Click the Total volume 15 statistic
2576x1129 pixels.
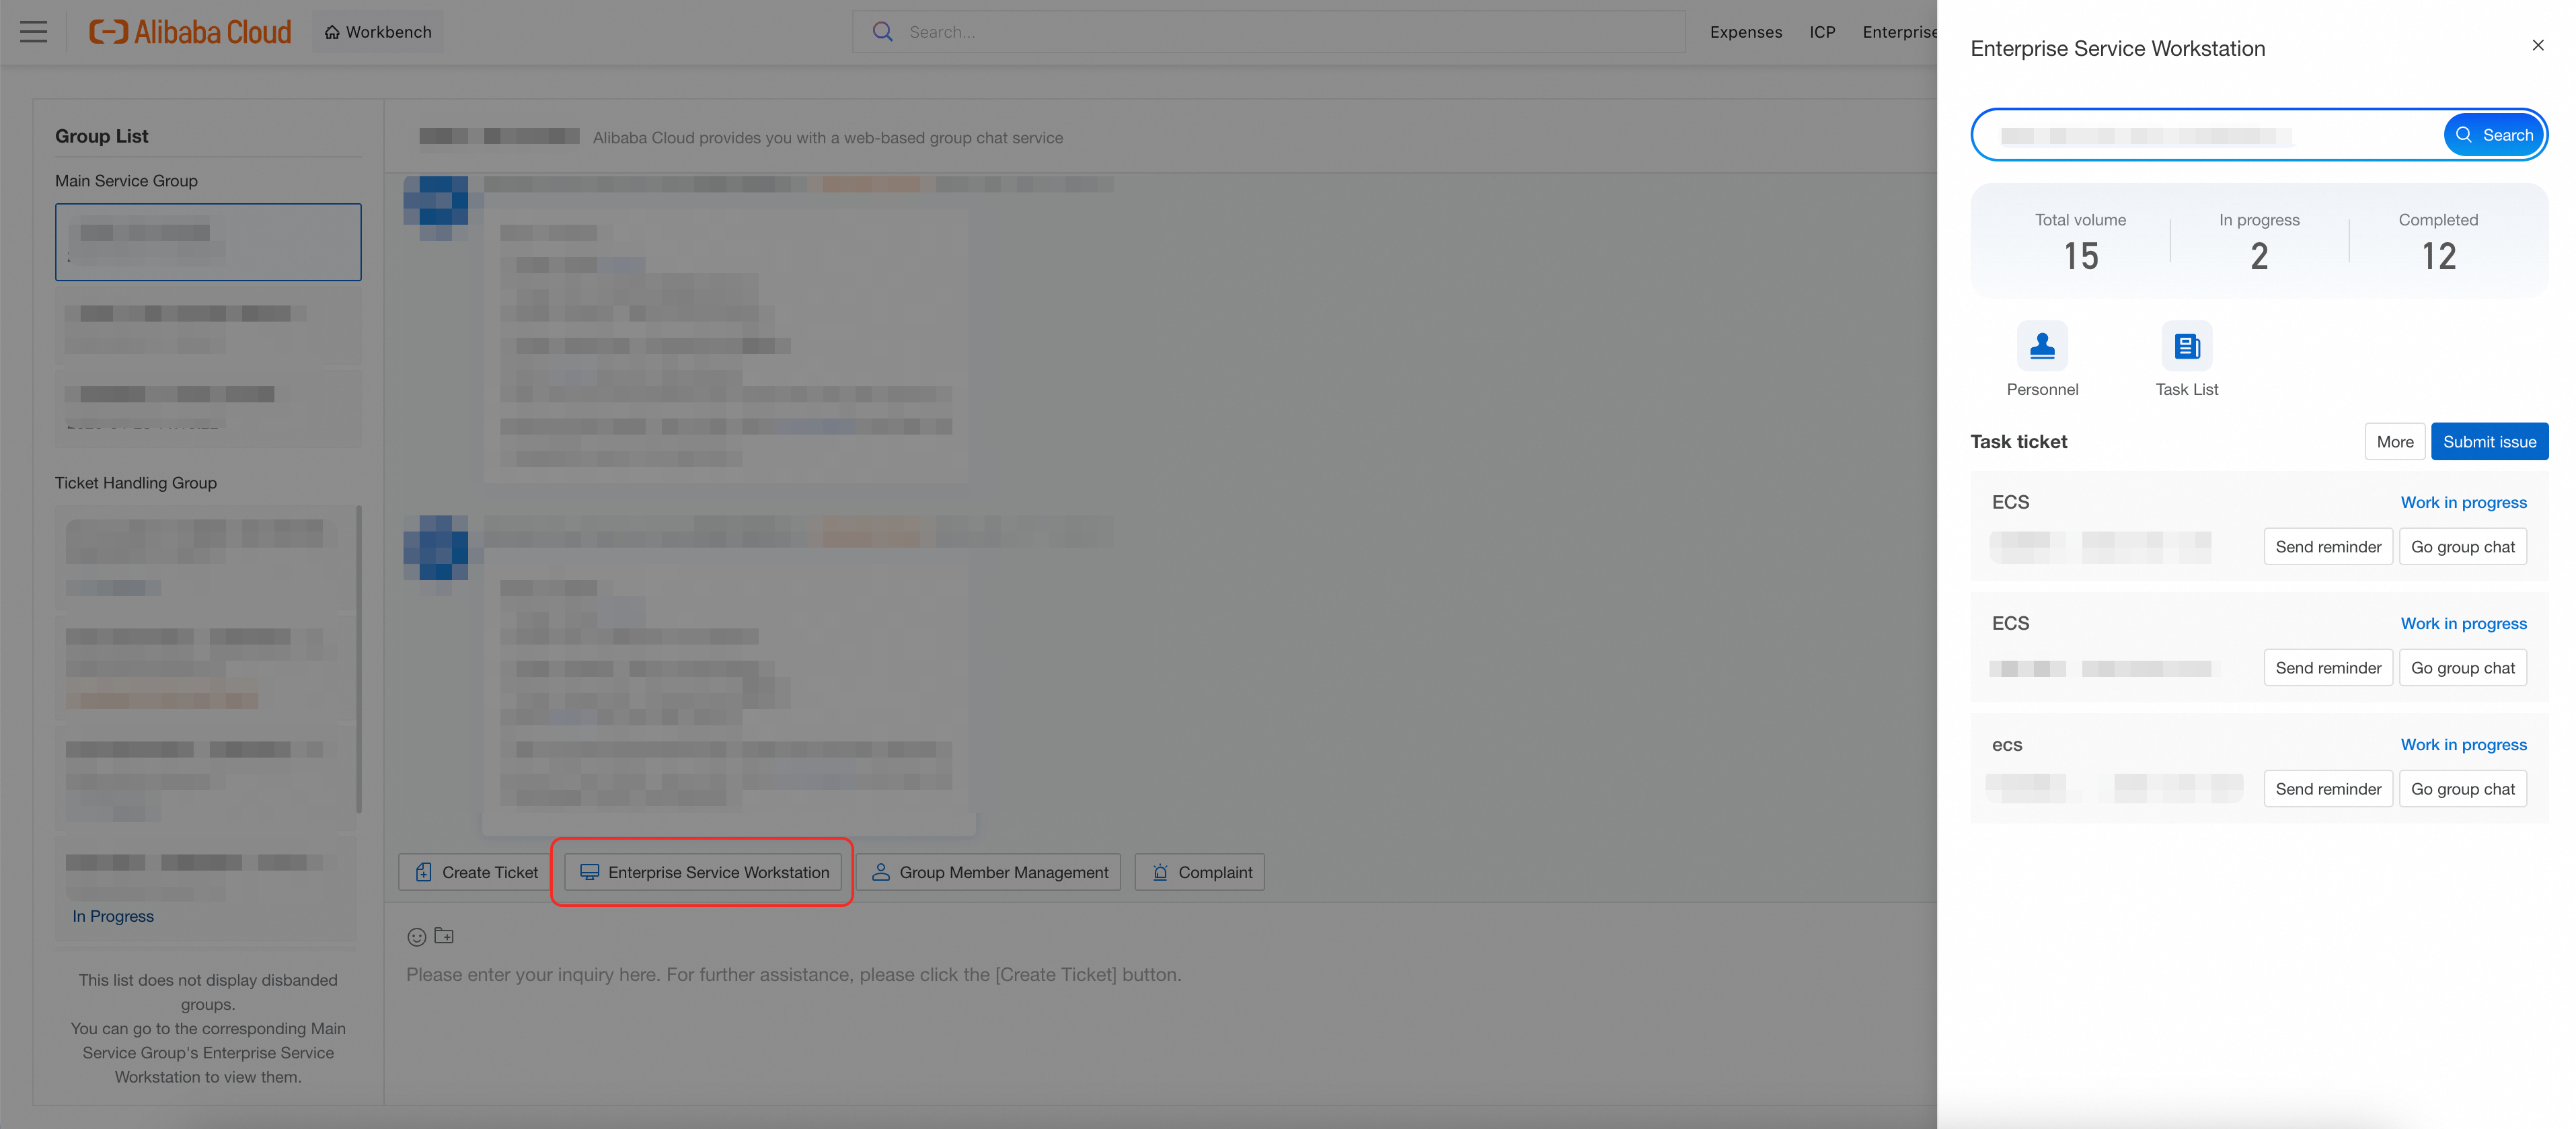pyautogui.click(x=2080, y=242)
